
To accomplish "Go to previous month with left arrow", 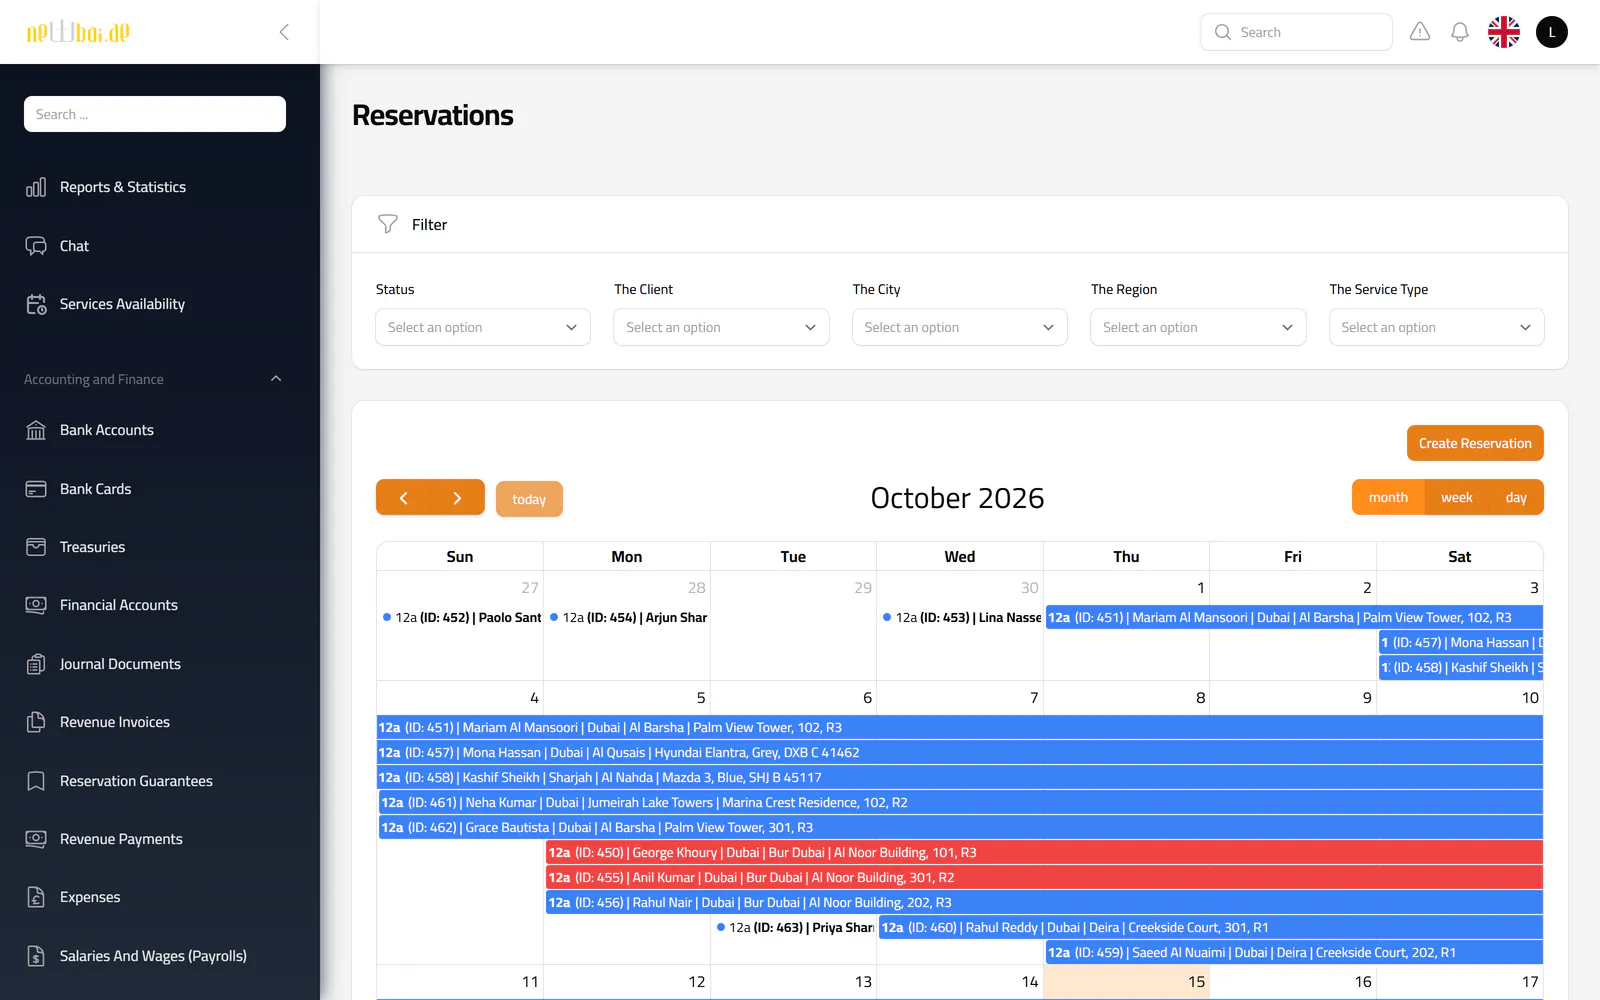I will click(x=403, y=498).
